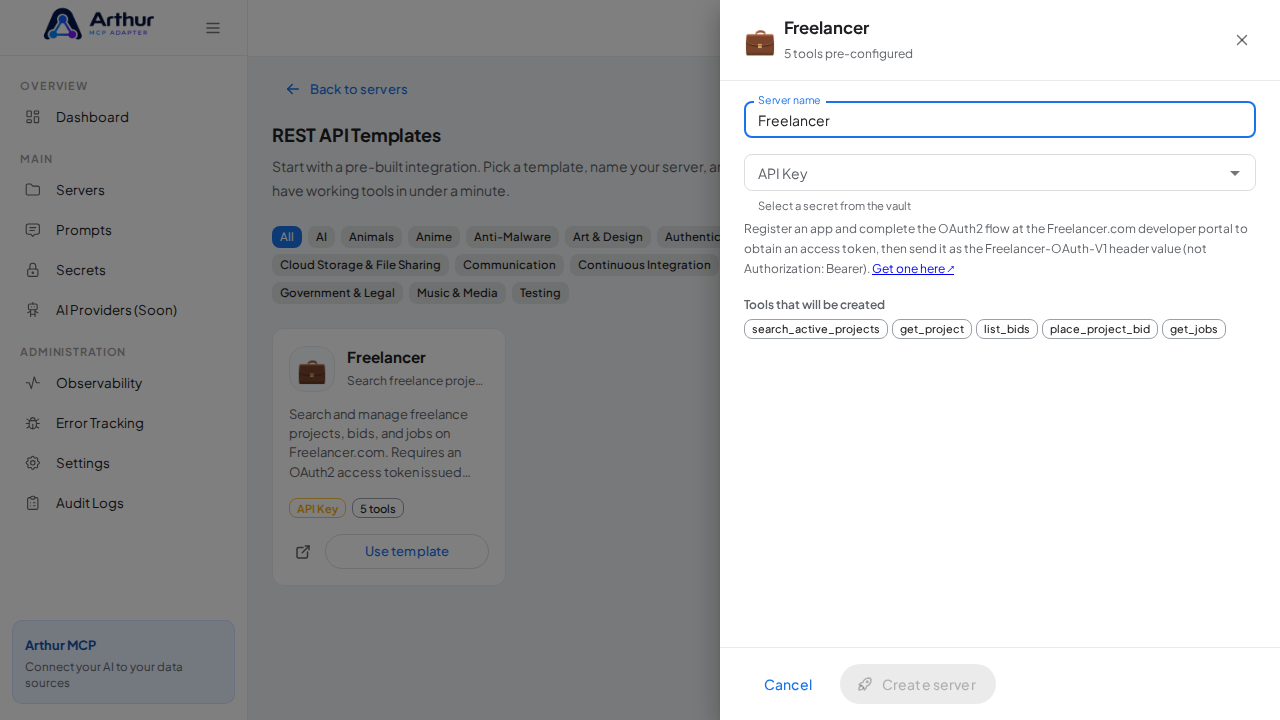Click the Servers folder icon
Viewport: 1280px width, 720px height.
33,190
